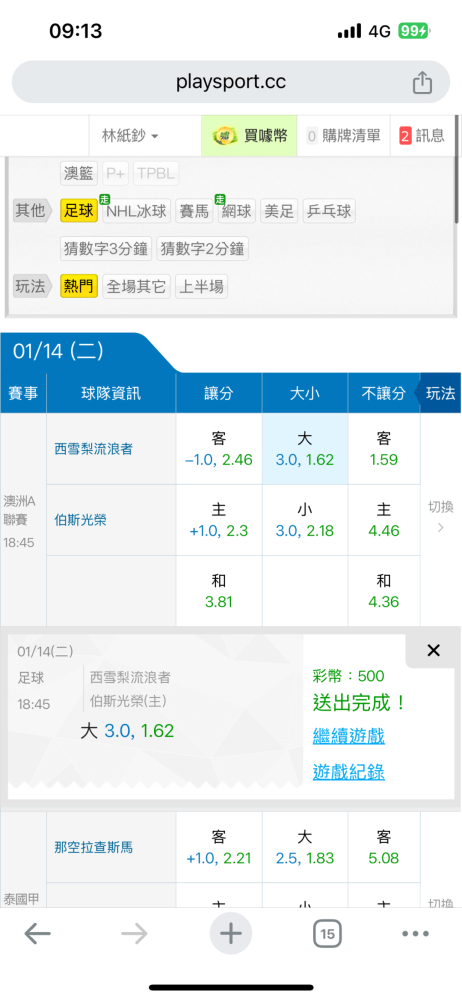Click the 其他 category label
This screenshot has height=1000, width=462.
31,210
